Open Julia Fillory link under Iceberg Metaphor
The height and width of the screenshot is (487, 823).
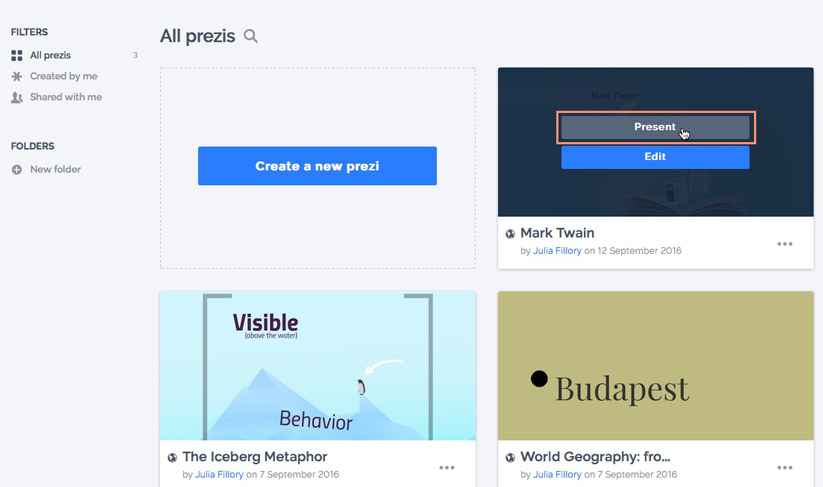click(218, 474)
